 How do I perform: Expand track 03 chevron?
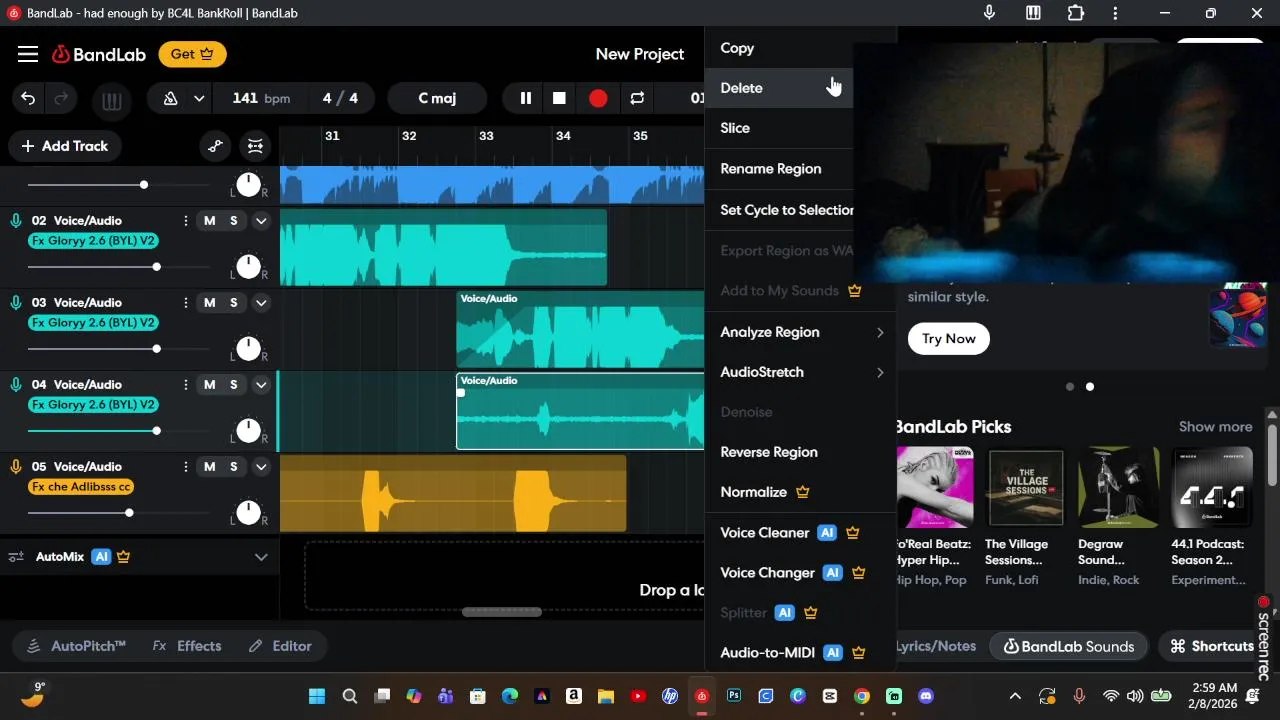(261, 303)
